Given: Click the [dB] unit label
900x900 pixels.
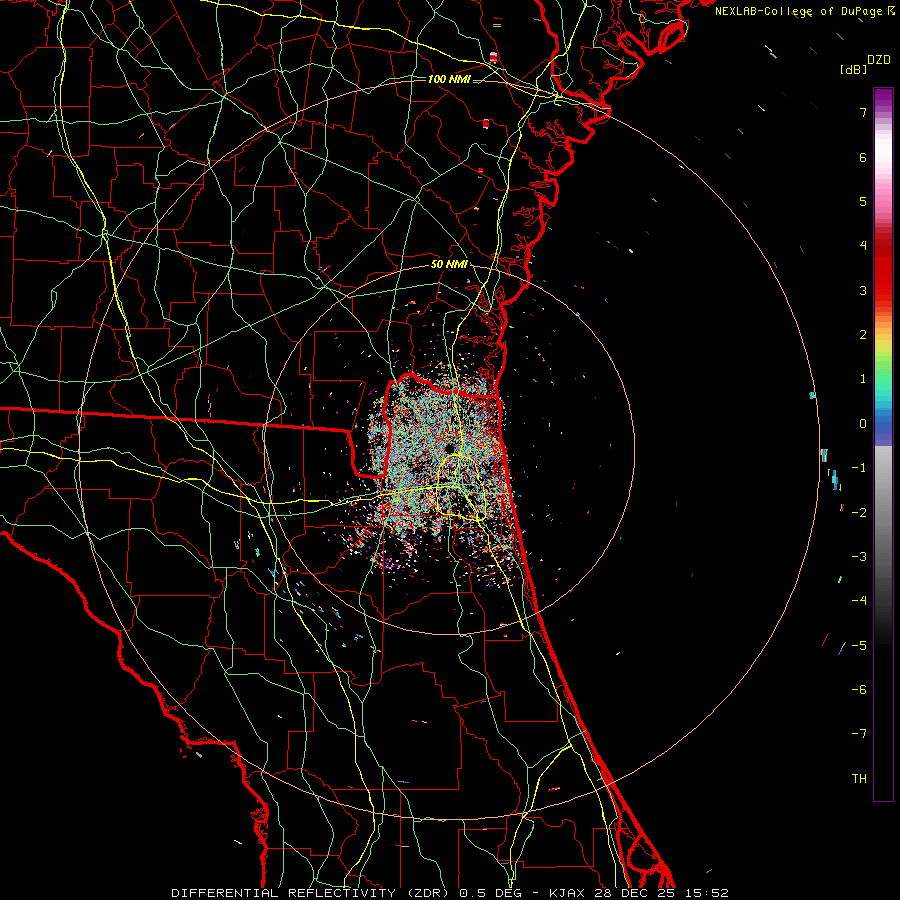Looking at the screenshot, I should point(853,69).
